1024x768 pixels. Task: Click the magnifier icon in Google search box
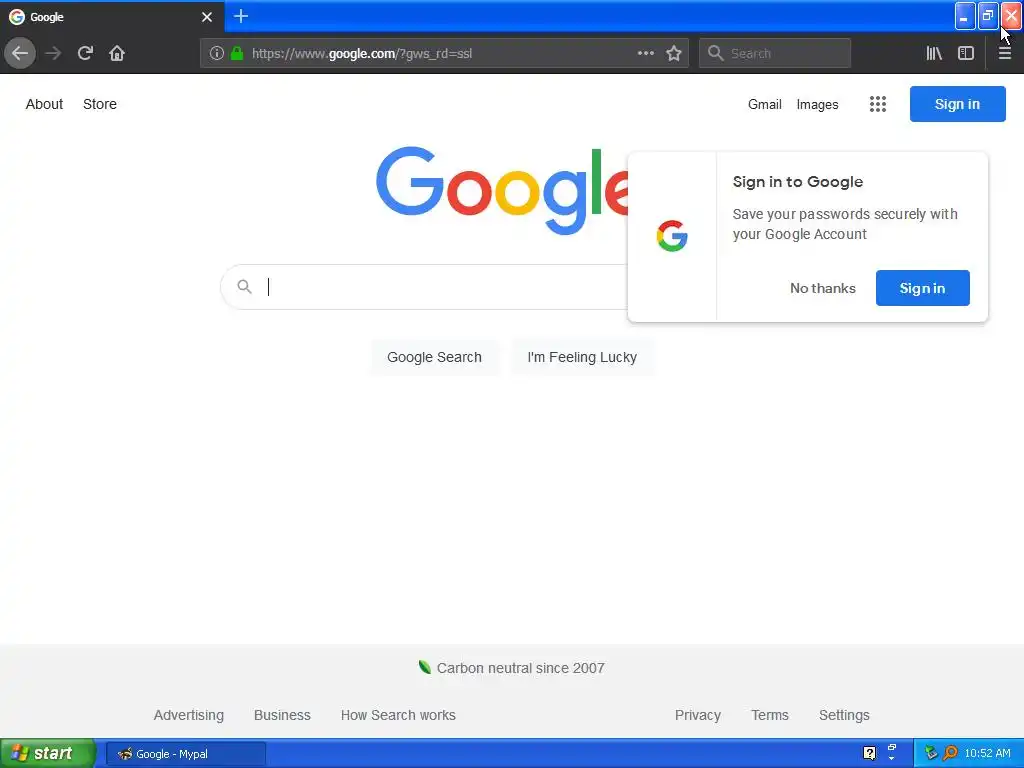[x=244, y=287]
